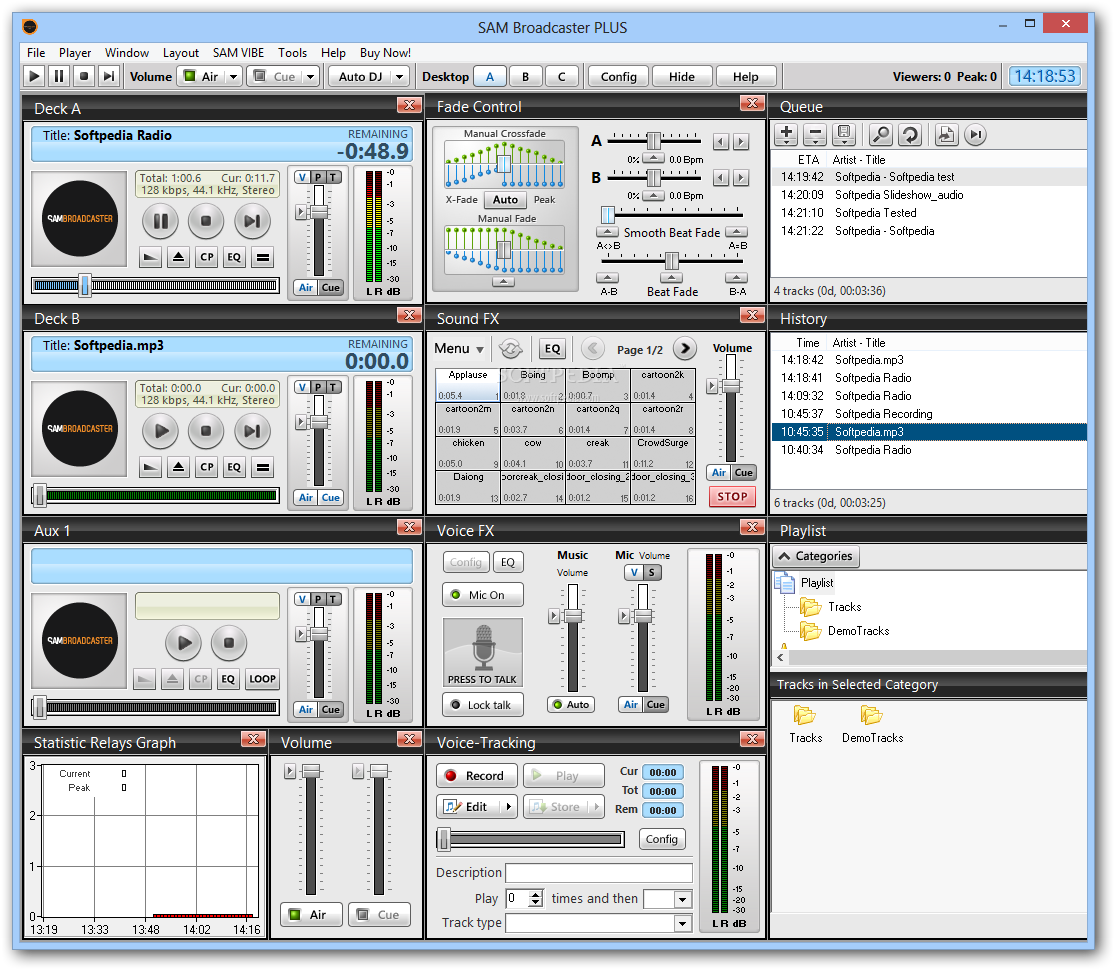Adjust the Sound FX volume fader
Viewport: 1115px width, 970px height.
pos(731,385)
